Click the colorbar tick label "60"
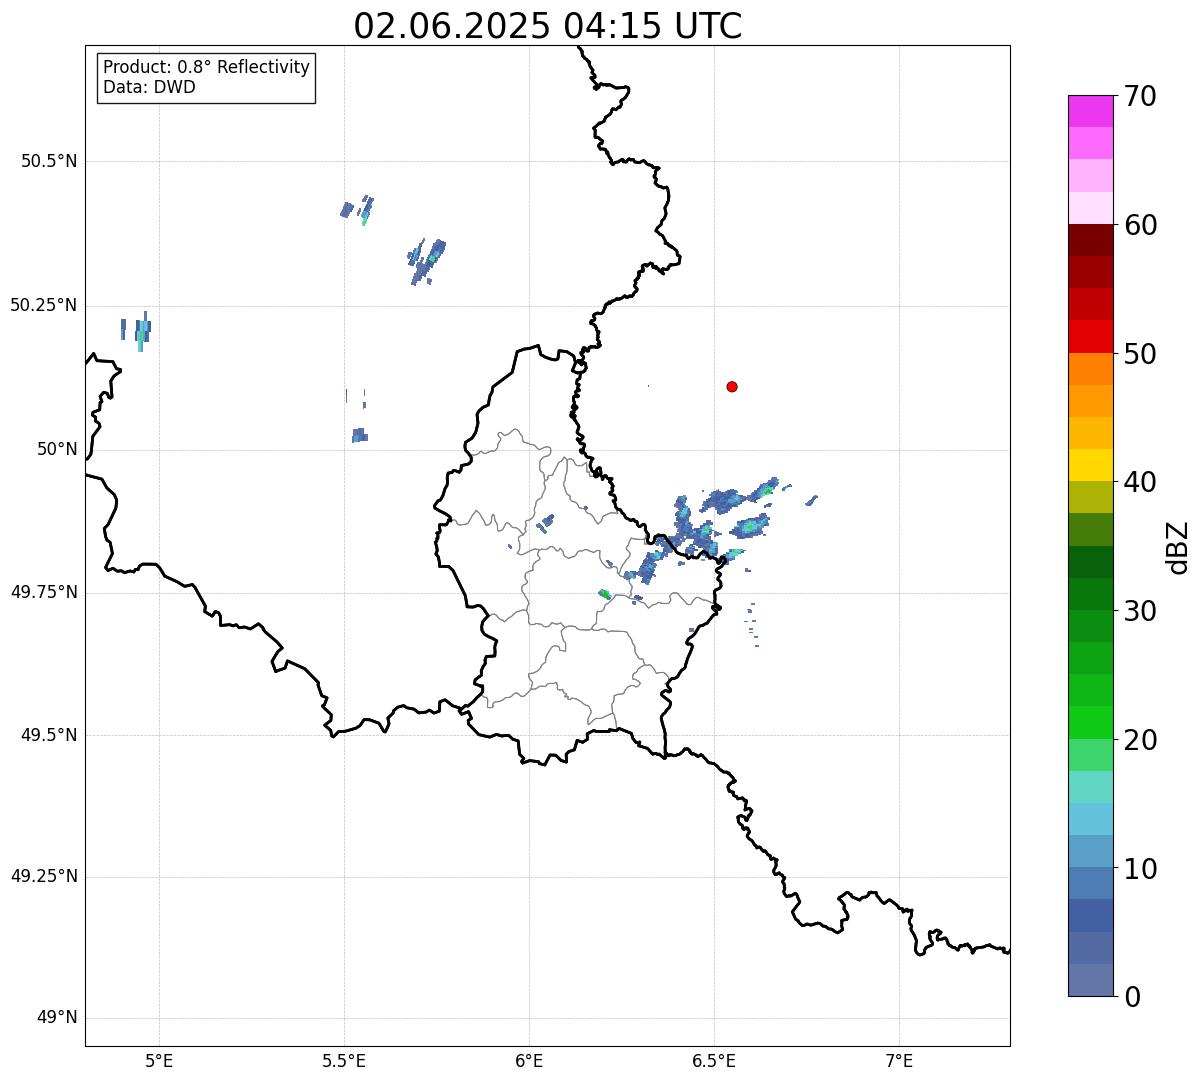The width and height of the screenshot is (1202, 1081). (x=1139, y=225)
